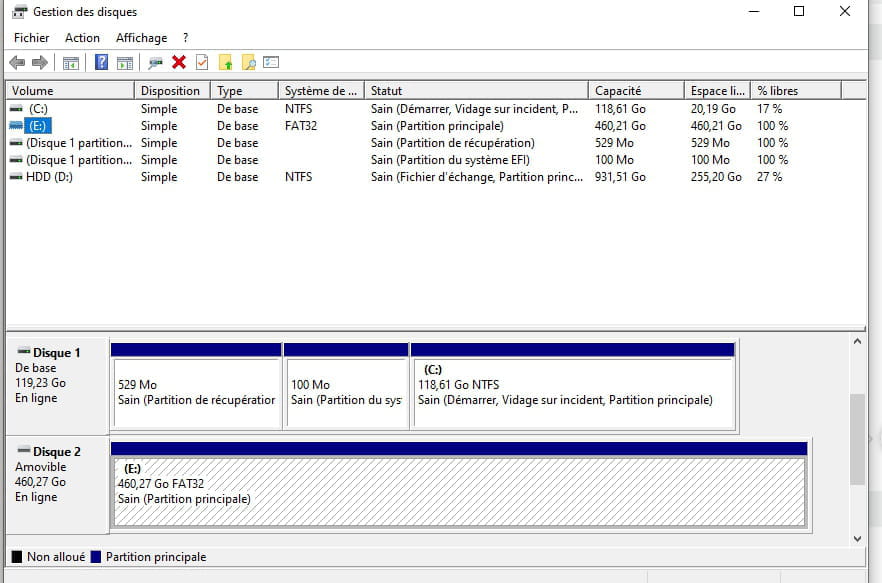Click the blue Partition principale legend swatch
The image size is (882, 583).
pyautogui.click(x=96, y=557)
